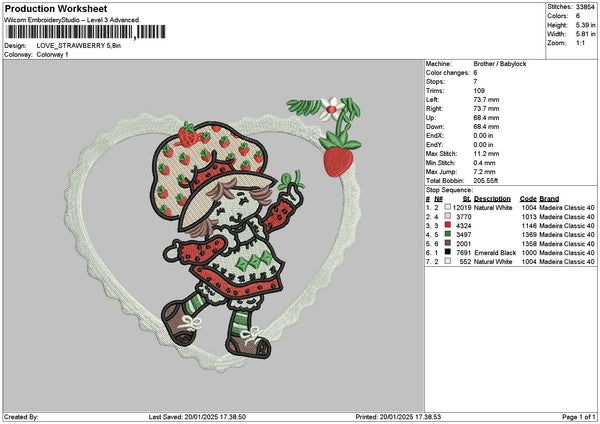Click machine value 'Brother / Babylock'
This screenshot has height=424, width=600.
click(x=500, y=64)
